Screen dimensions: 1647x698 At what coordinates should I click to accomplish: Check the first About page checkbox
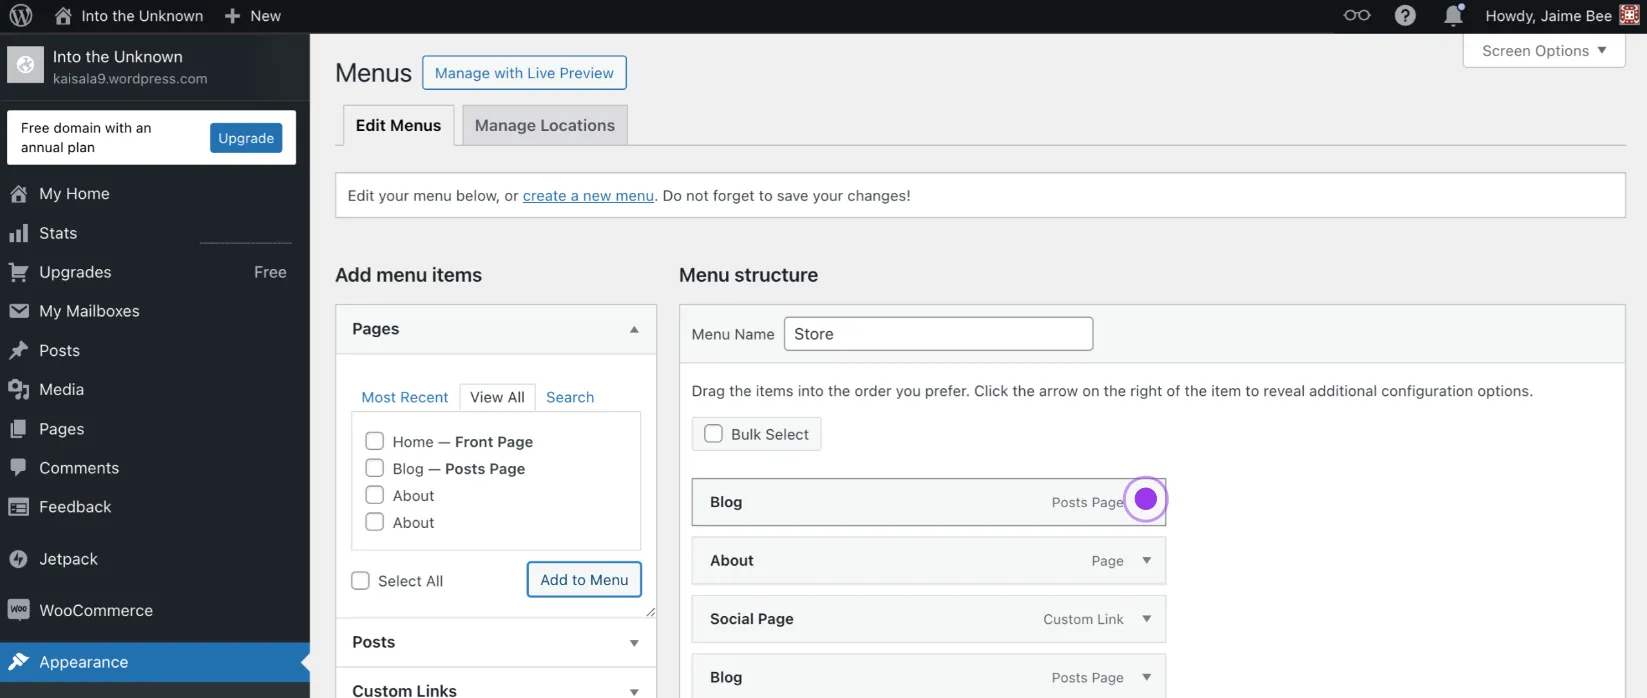375,495
